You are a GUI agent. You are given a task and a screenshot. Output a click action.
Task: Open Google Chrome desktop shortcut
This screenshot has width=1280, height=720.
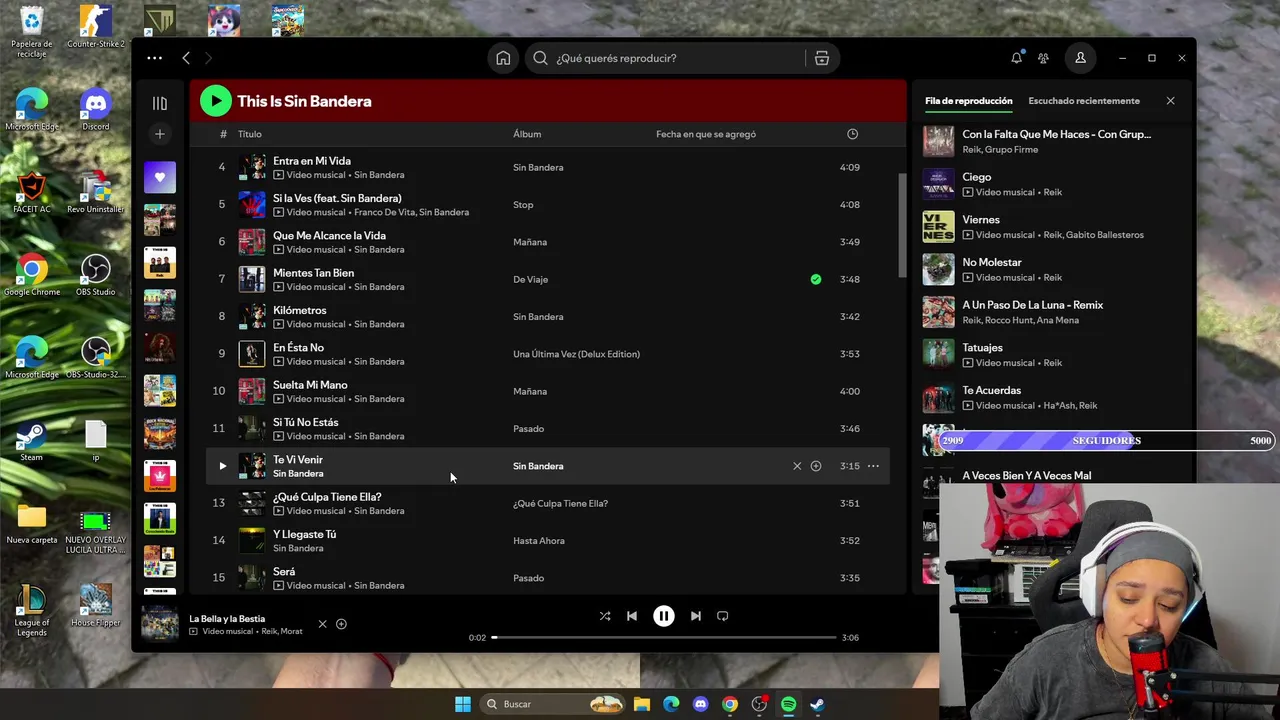(x=32, y=275)
